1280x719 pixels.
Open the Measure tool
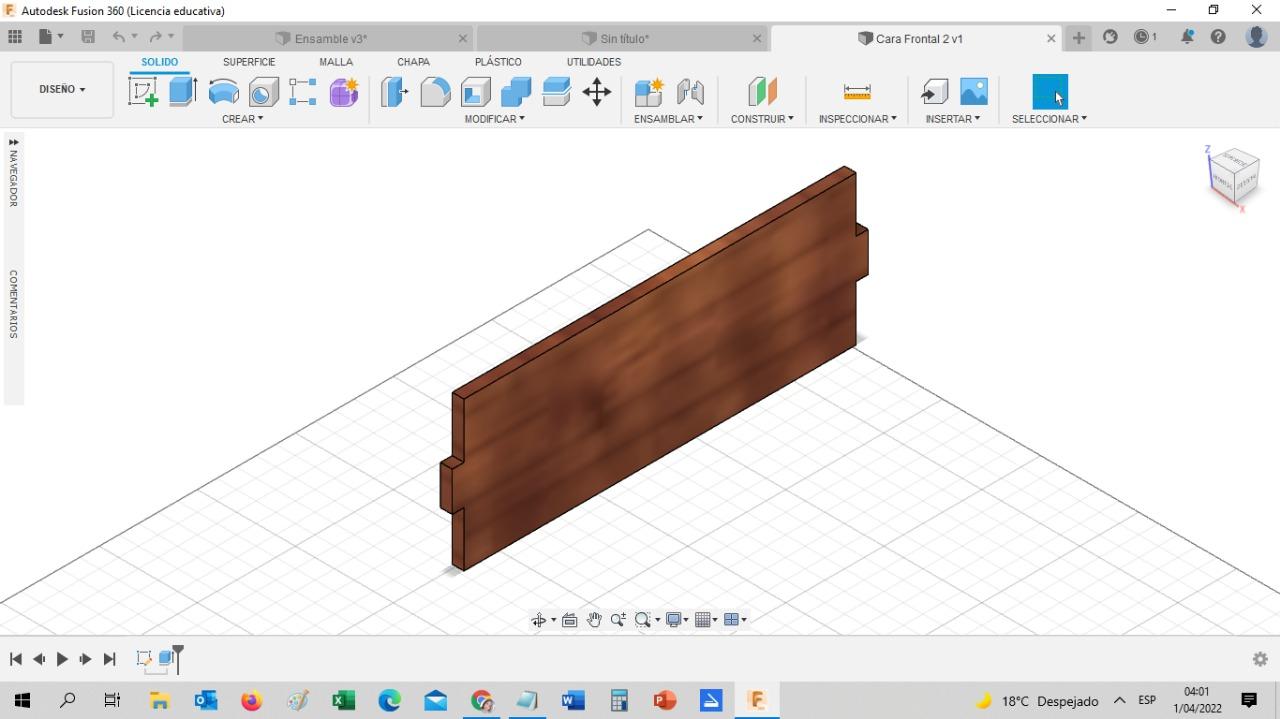coord(857,92)
